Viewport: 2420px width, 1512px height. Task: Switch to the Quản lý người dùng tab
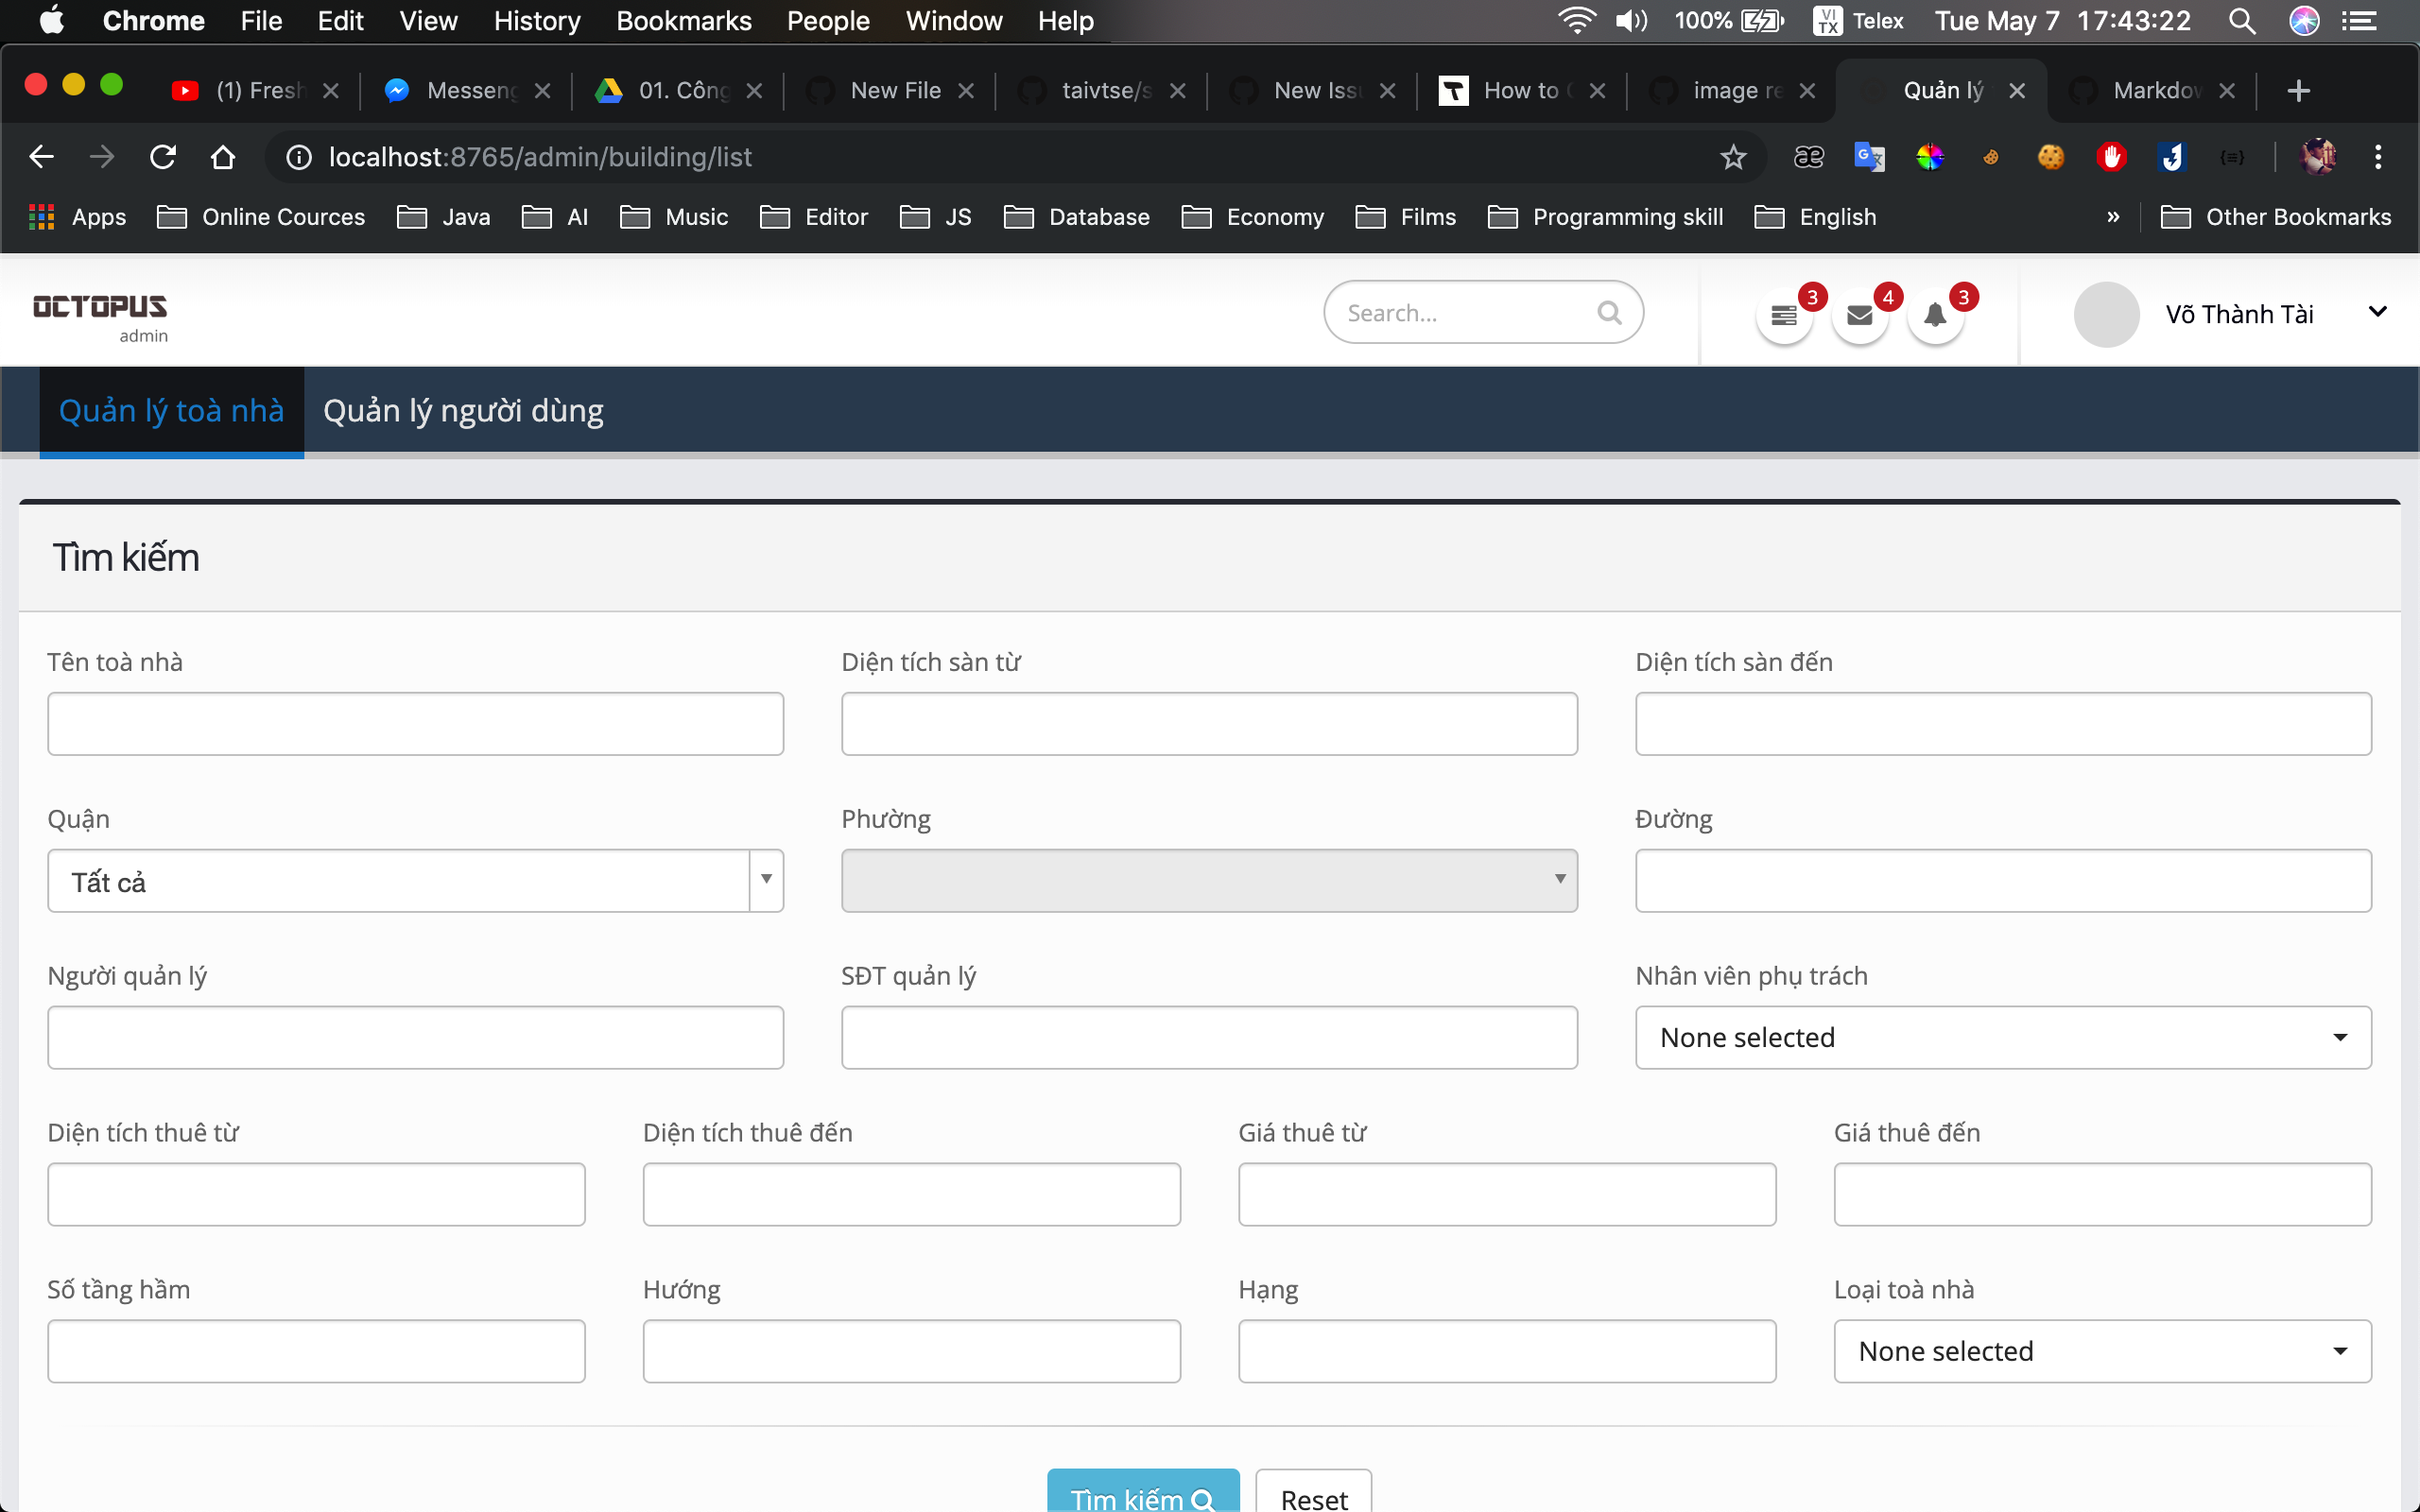463,410
